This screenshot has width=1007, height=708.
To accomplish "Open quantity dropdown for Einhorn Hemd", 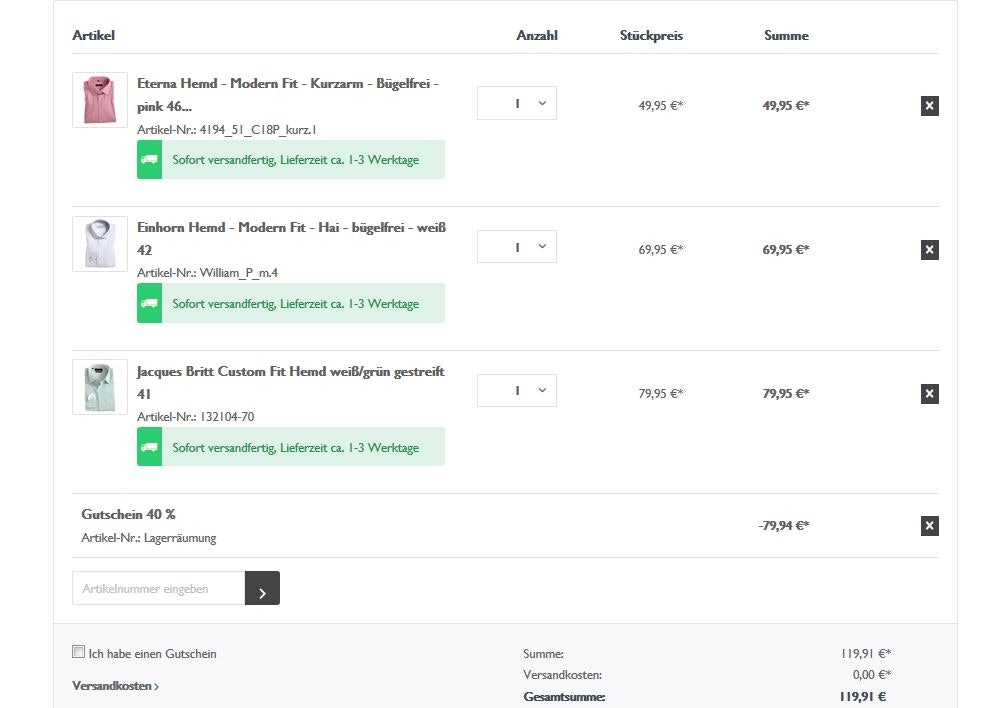I will pyautogui.click(x=517, y=247).
